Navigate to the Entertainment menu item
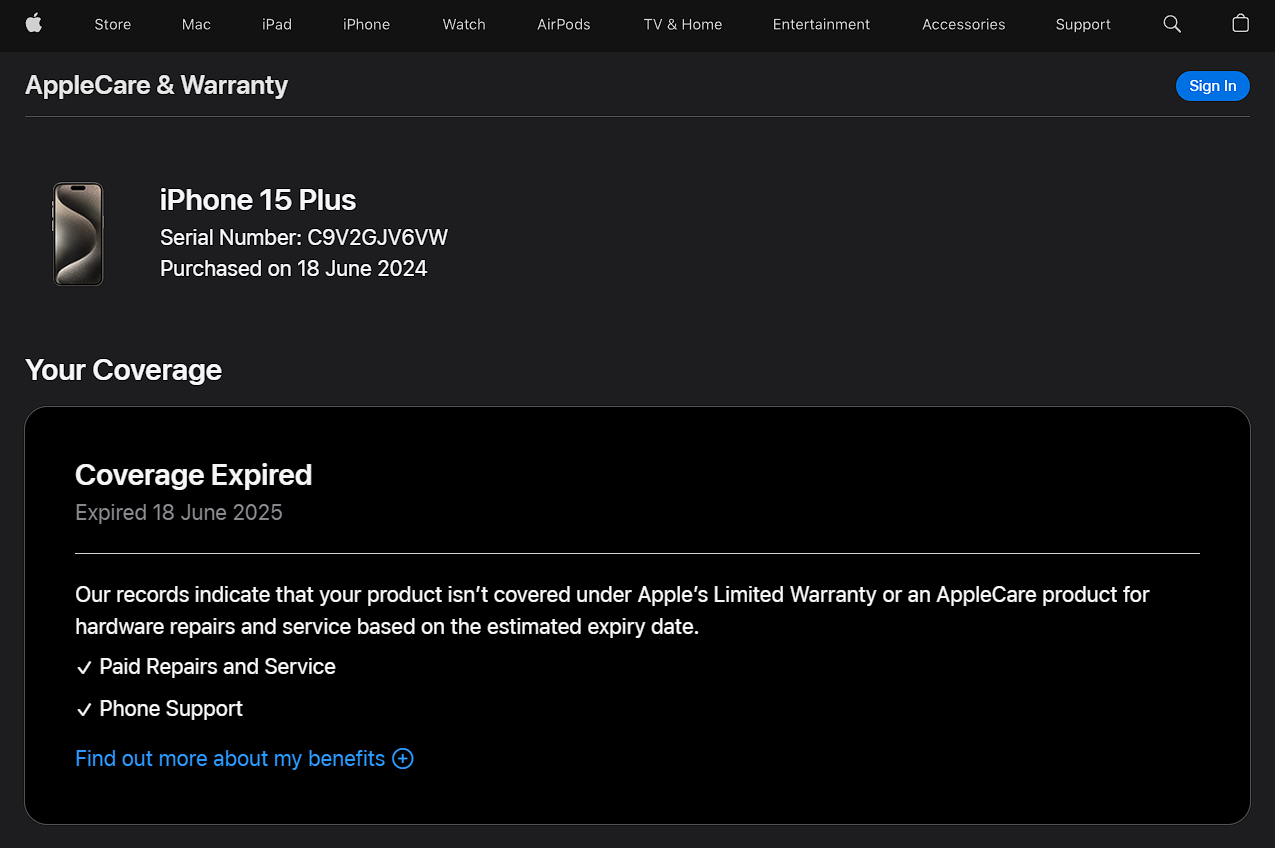Image resolution: width=1275 pixels, height=848 pixels. pos(821,24)
